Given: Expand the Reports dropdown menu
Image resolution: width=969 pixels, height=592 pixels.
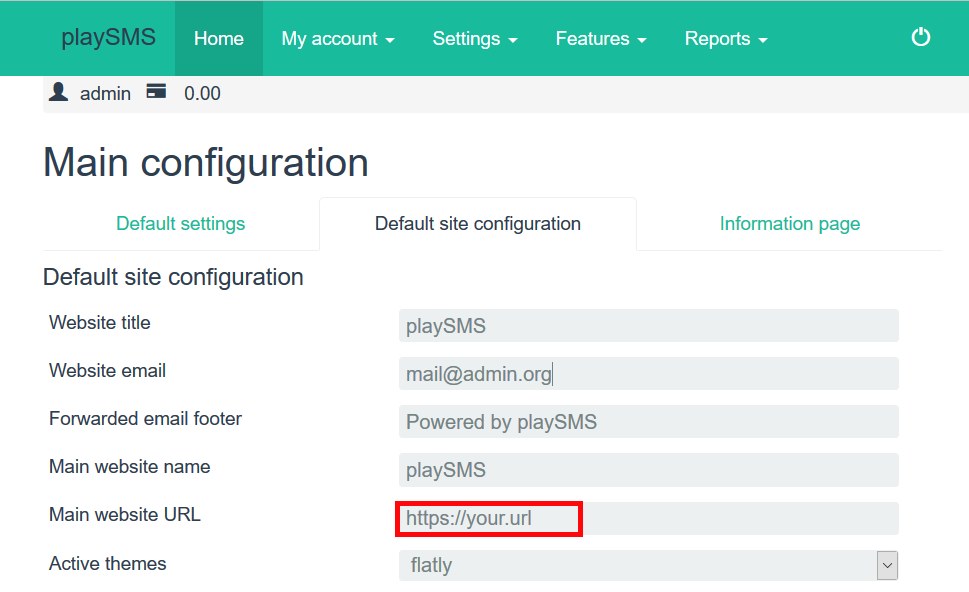Looking at the screenshot, I should [726, 38].
